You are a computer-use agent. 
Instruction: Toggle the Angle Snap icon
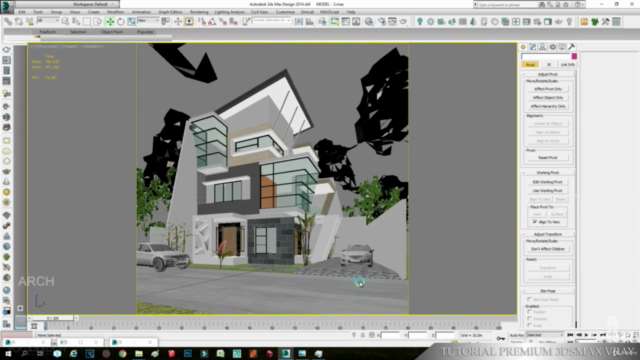pos(212,22)
